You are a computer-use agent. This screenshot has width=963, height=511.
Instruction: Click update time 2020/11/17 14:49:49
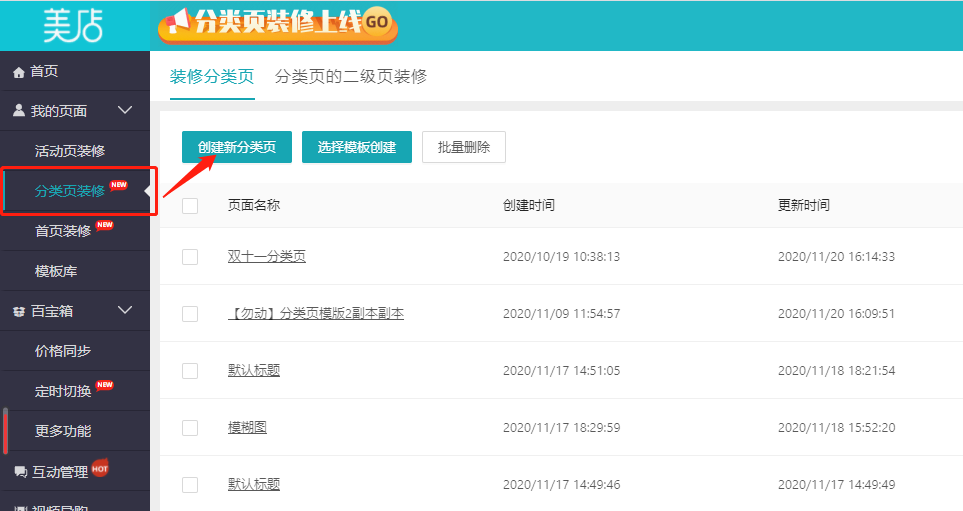[x=836, y=485]
